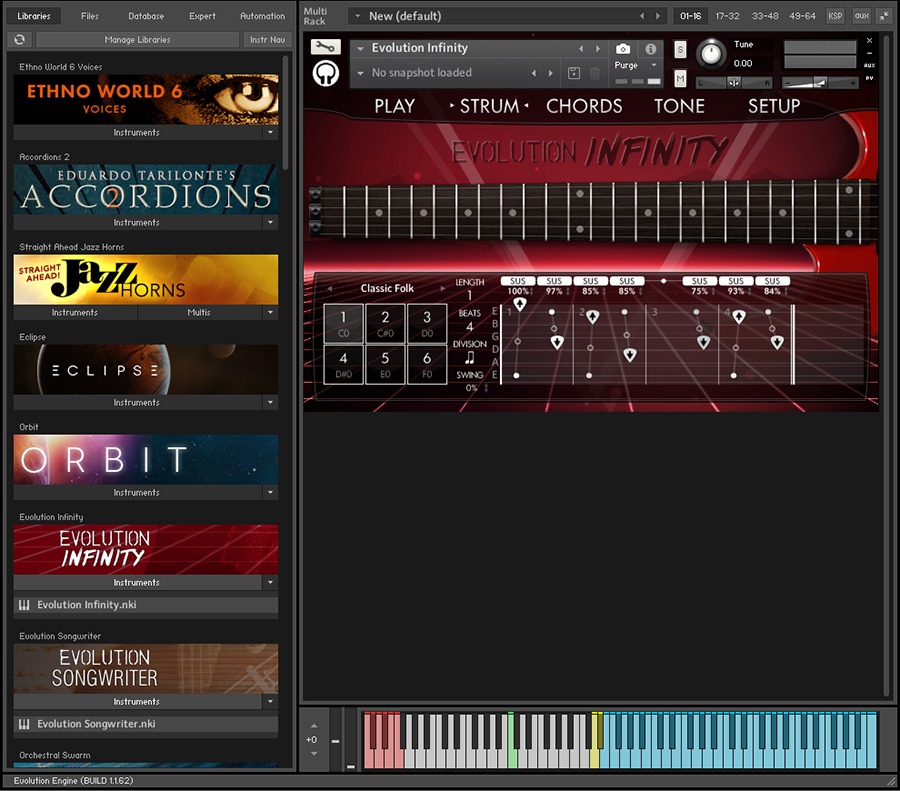The width and height of the screenshot is (900, 791).
Task: Click the instrument volume slider
Action: pos(819,84)
